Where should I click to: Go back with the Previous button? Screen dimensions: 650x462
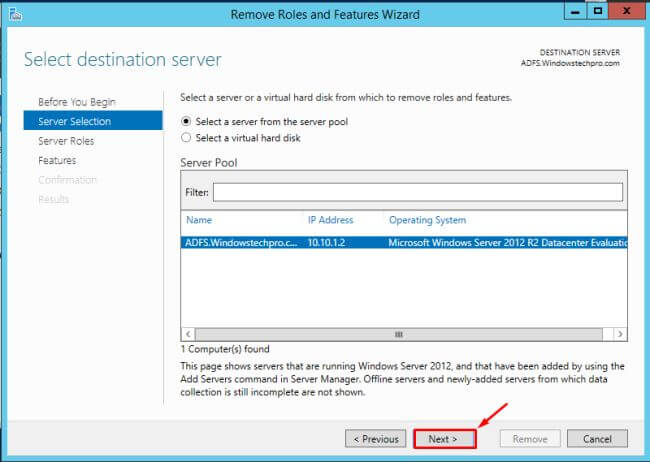point(376,439)
